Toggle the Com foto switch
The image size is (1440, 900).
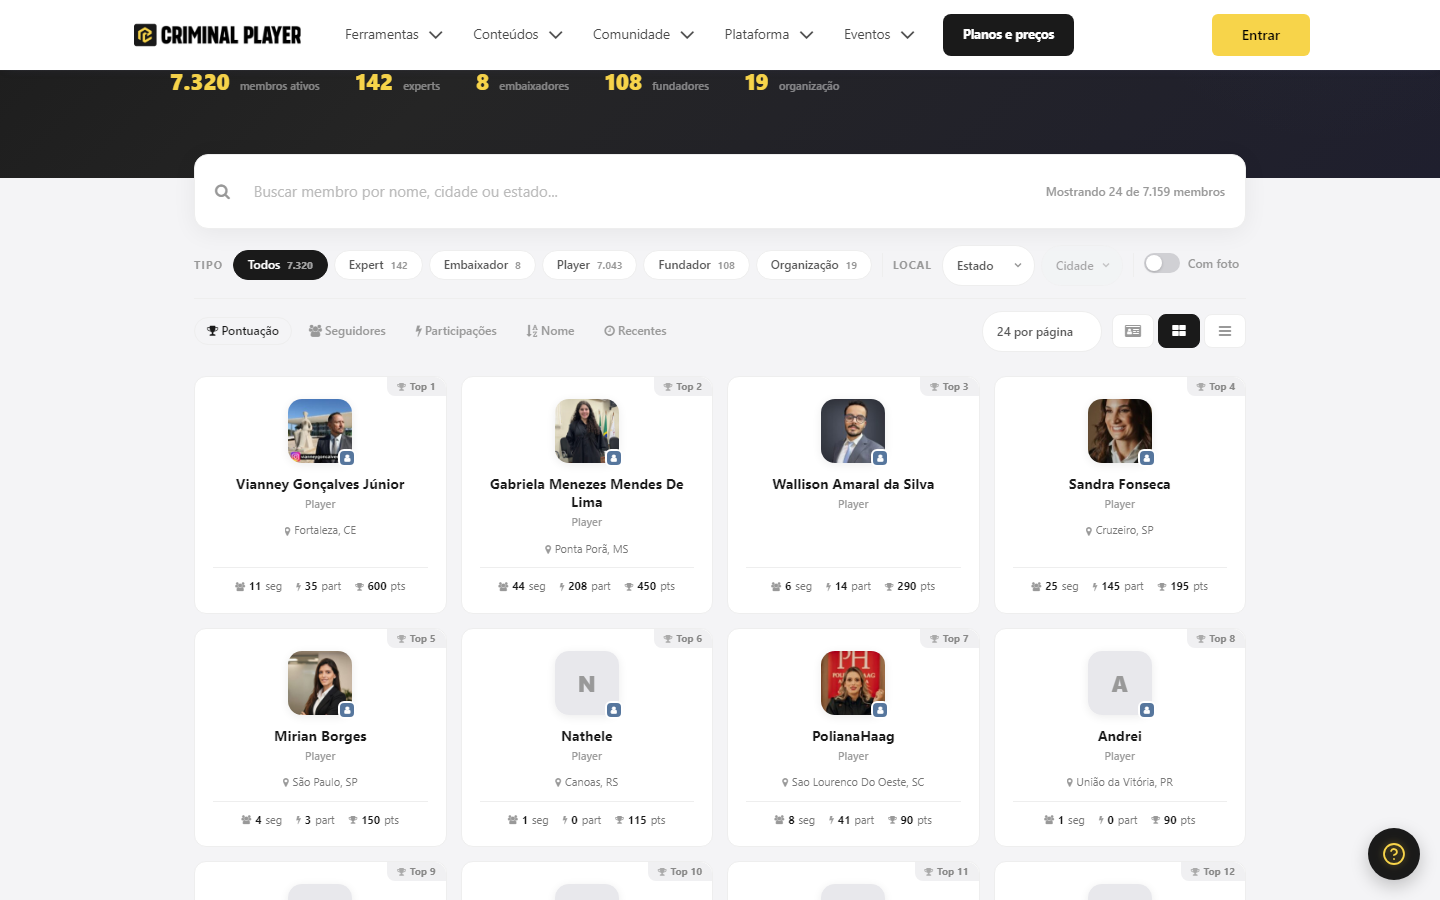[1162, 263]
